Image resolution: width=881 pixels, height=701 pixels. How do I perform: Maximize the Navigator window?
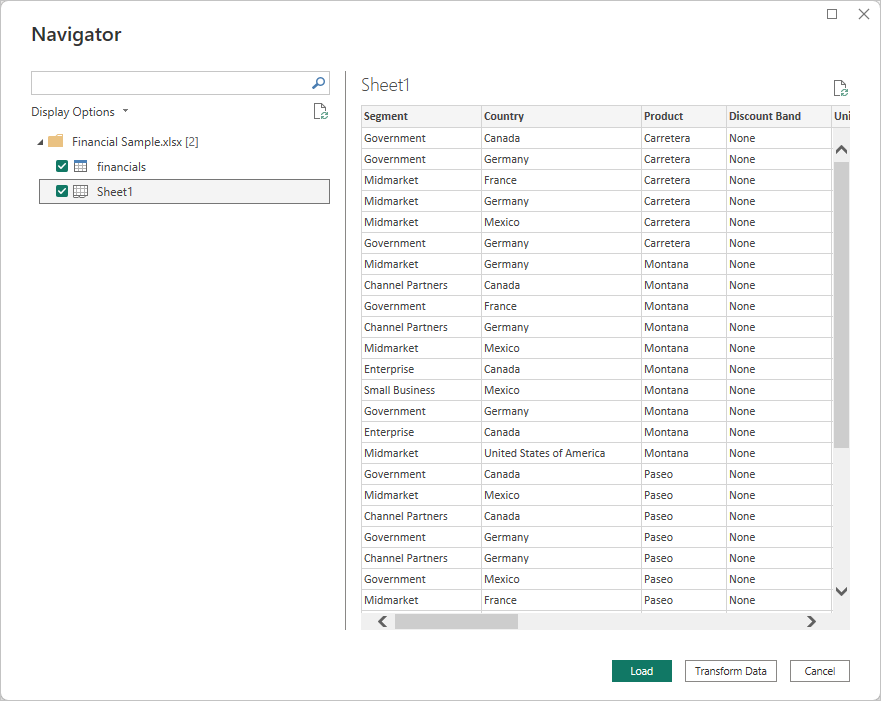coord(832,14)
